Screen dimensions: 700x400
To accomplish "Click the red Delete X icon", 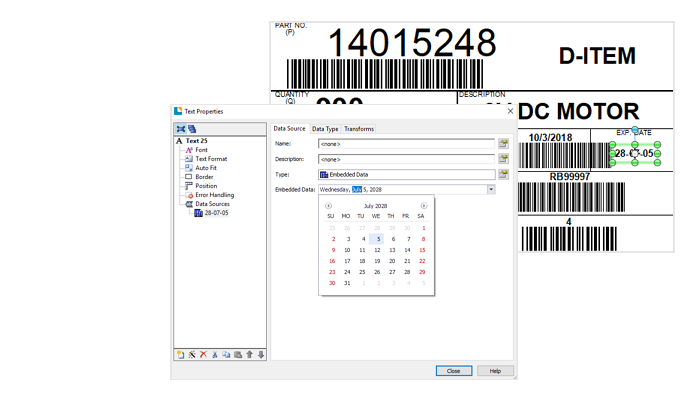I will point(203,354).
